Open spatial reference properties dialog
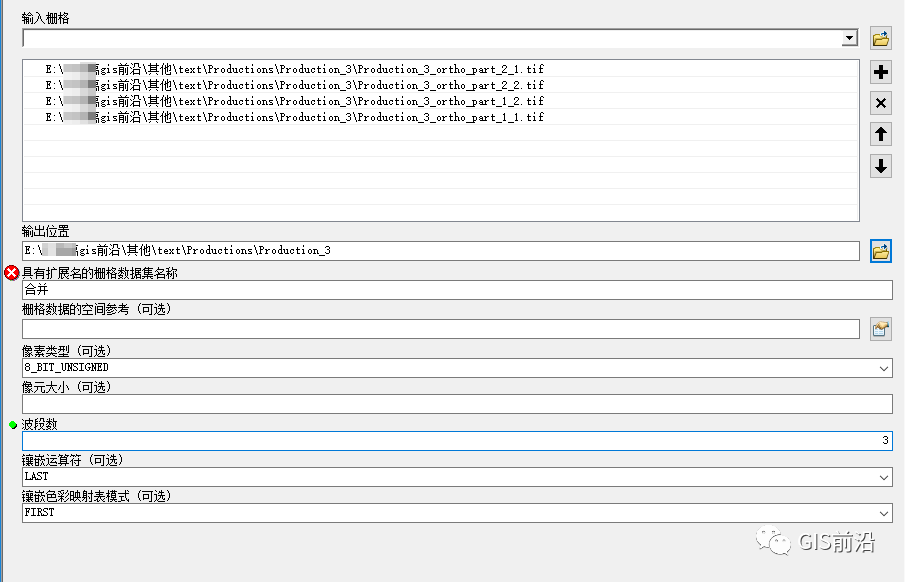This screenshot has width=905, height=582. tap(881, 329)
